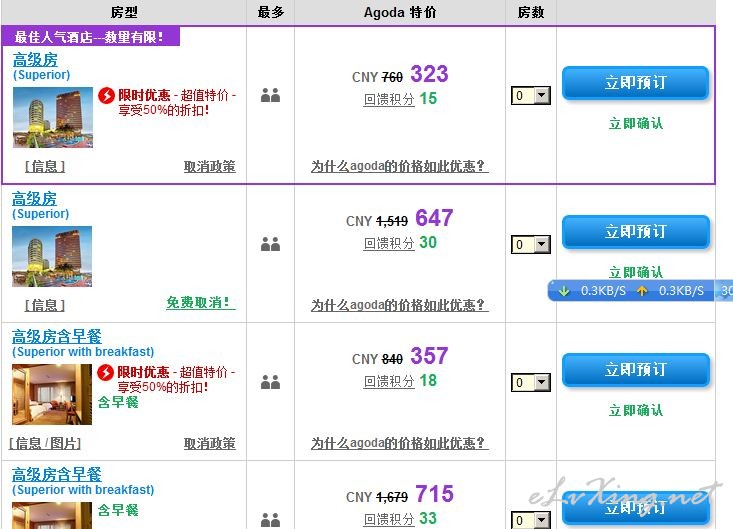Click hotel exterior thumbnail in first Superior row
This screenshot has height=529, width=733.
pyautogui.click(x=53, y=117)
